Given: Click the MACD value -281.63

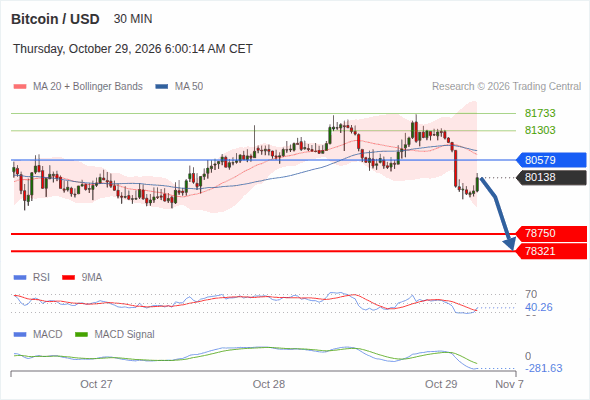Looking at the screenshot, I should click(544, 368).
